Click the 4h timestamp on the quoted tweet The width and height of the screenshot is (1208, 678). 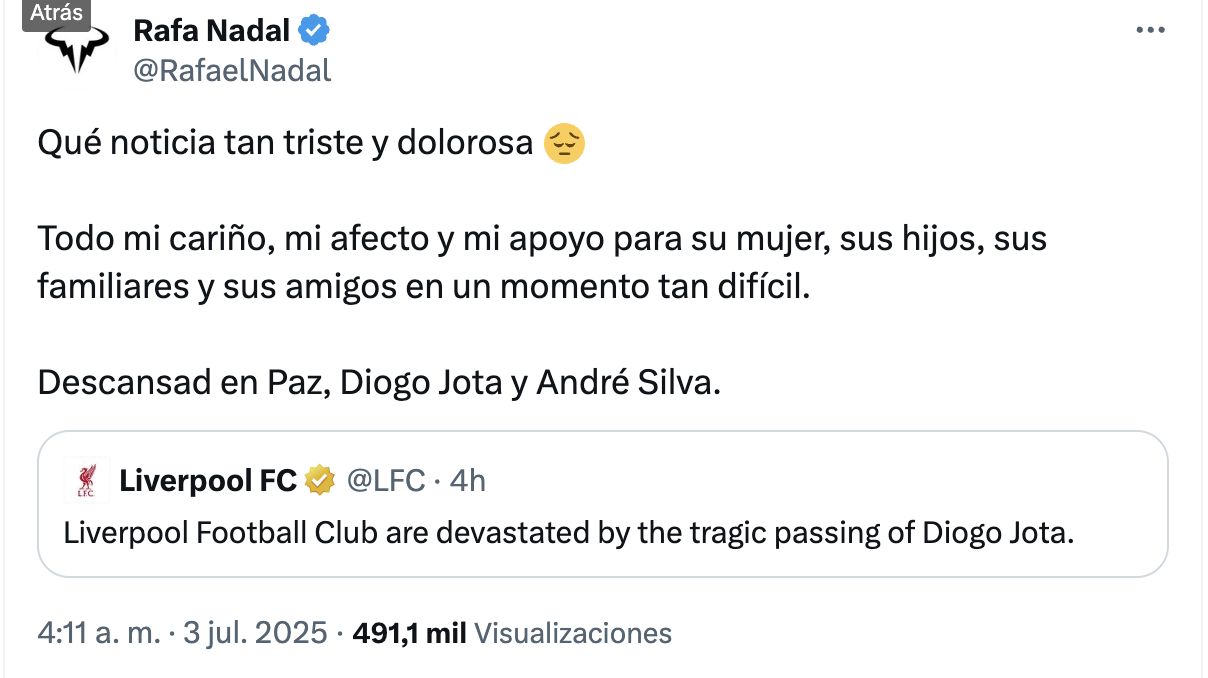(x=468, y=481)
